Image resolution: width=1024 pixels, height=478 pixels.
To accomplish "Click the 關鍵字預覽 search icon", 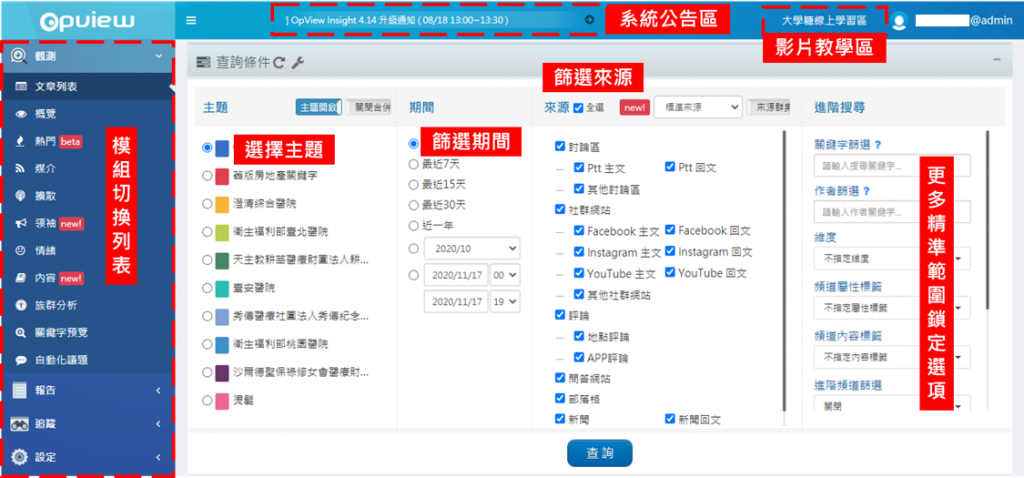I will (x=21, y=332).
